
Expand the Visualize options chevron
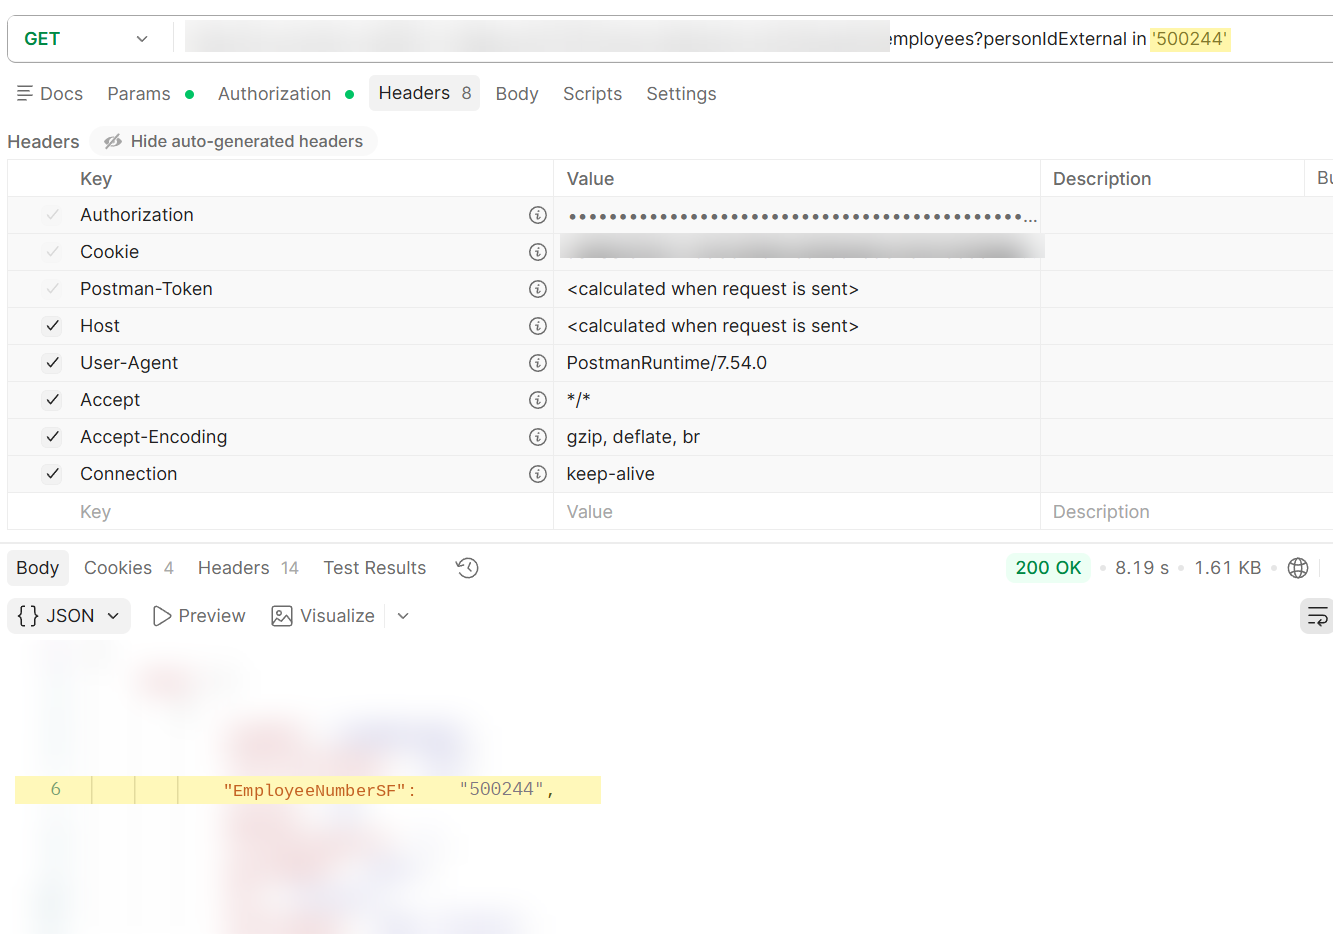point(403,616)
